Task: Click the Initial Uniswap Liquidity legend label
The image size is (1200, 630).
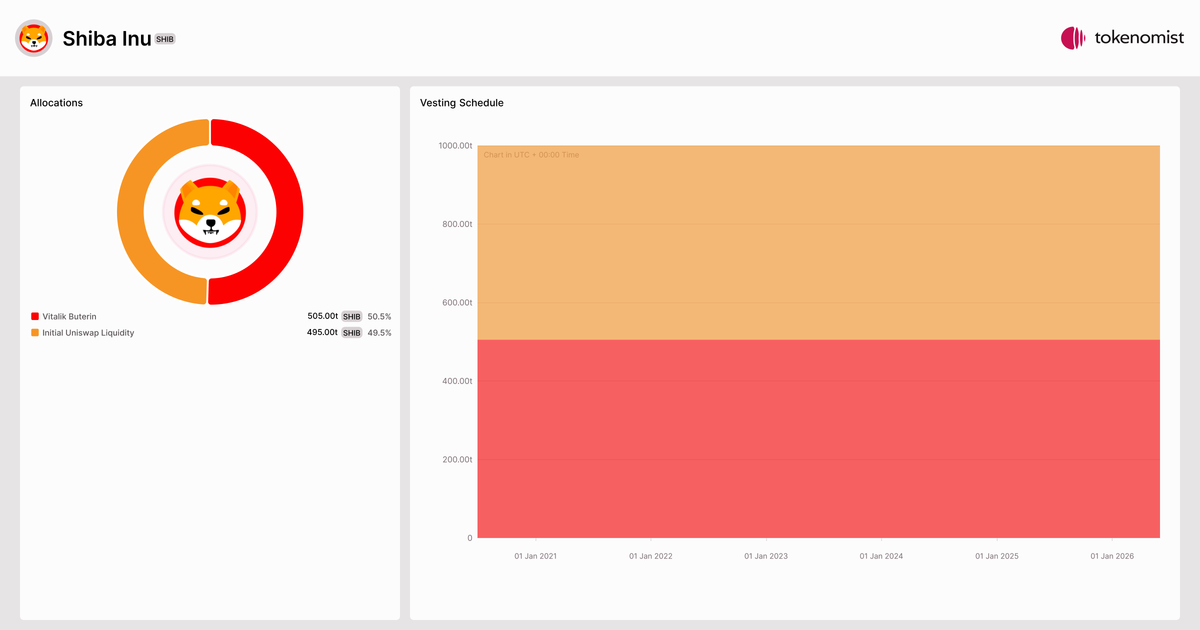Action: click(88, 333)
